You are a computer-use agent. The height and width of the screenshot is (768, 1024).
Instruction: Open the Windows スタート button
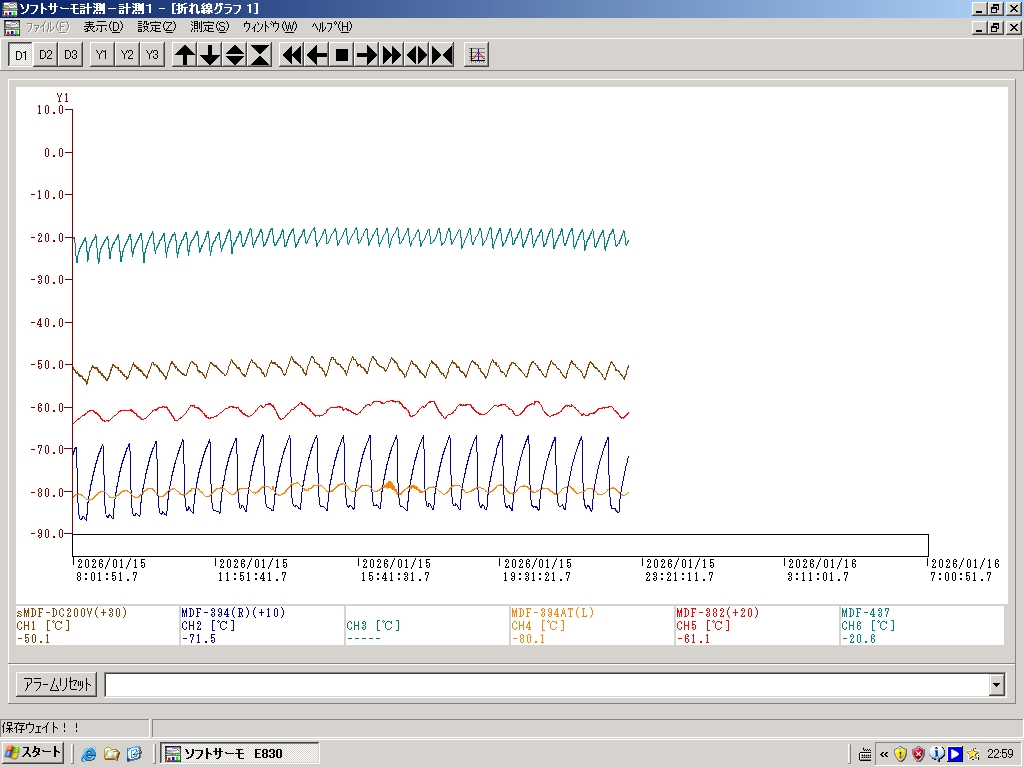point(34,753)
